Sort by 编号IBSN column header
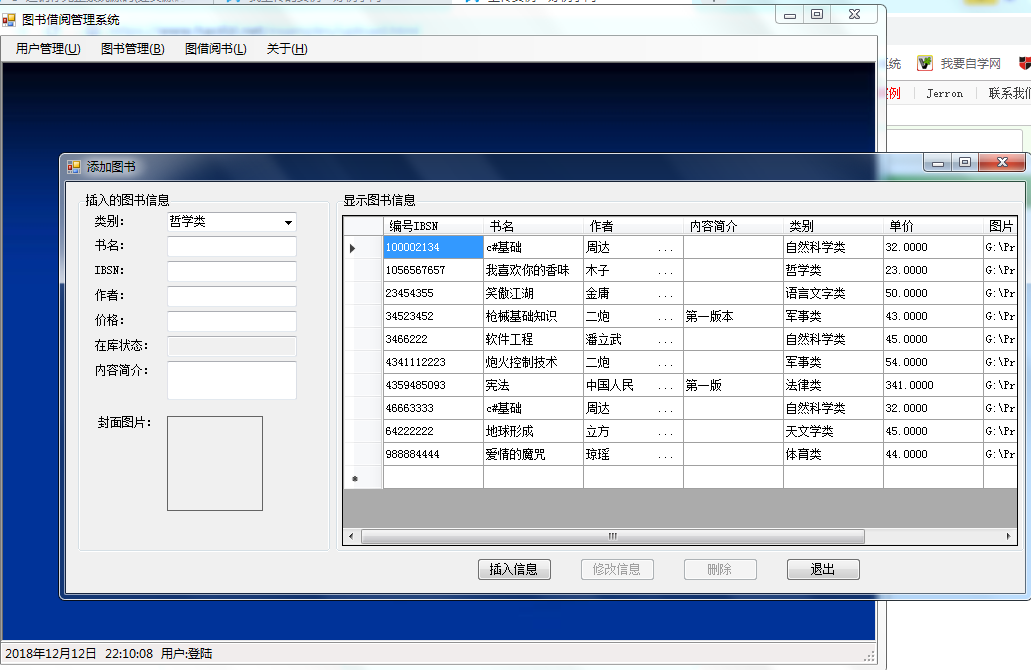Screen dimensions: 1031x670 [433, 226]
